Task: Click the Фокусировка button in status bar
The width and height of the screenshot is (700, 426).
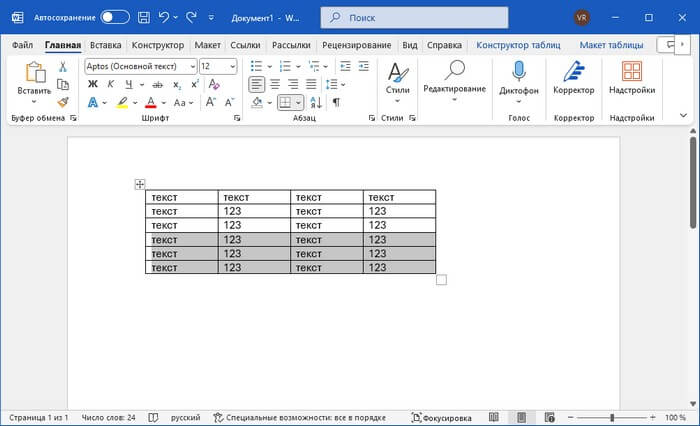Action: (x=442, y=417)
